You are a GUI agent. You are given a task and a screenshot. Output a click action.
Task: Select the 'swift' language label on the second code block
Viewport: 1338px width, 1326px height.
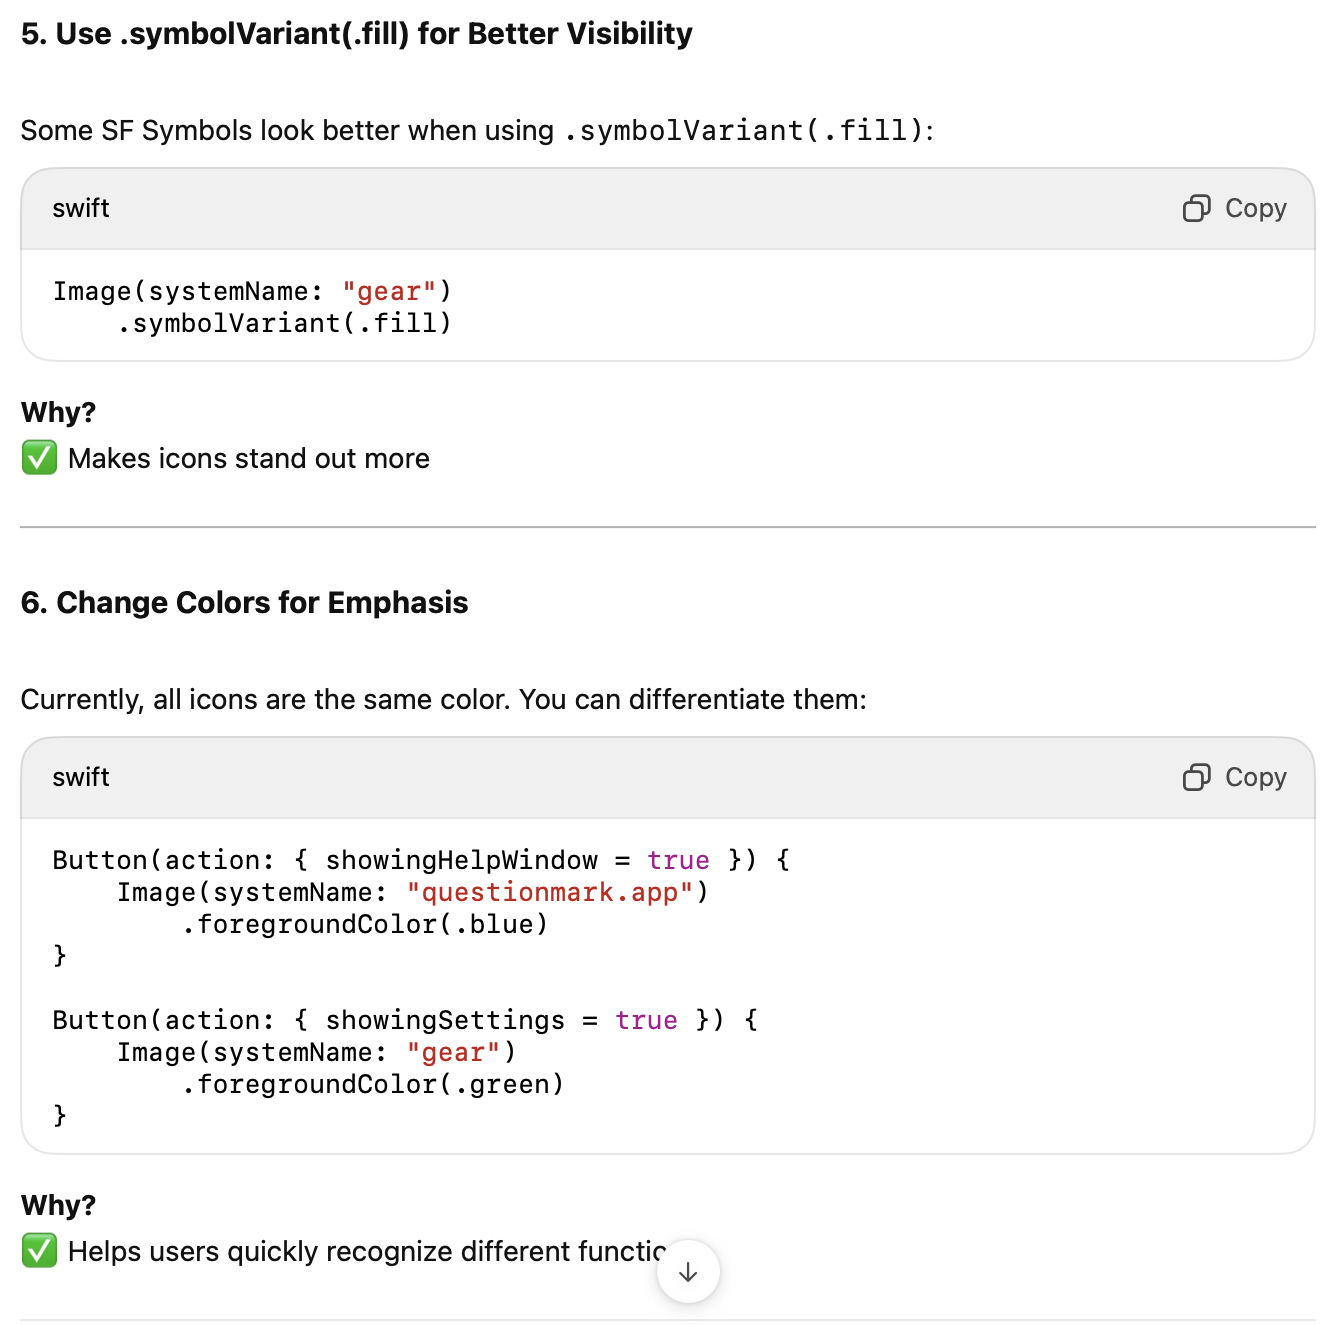(80, 777)
